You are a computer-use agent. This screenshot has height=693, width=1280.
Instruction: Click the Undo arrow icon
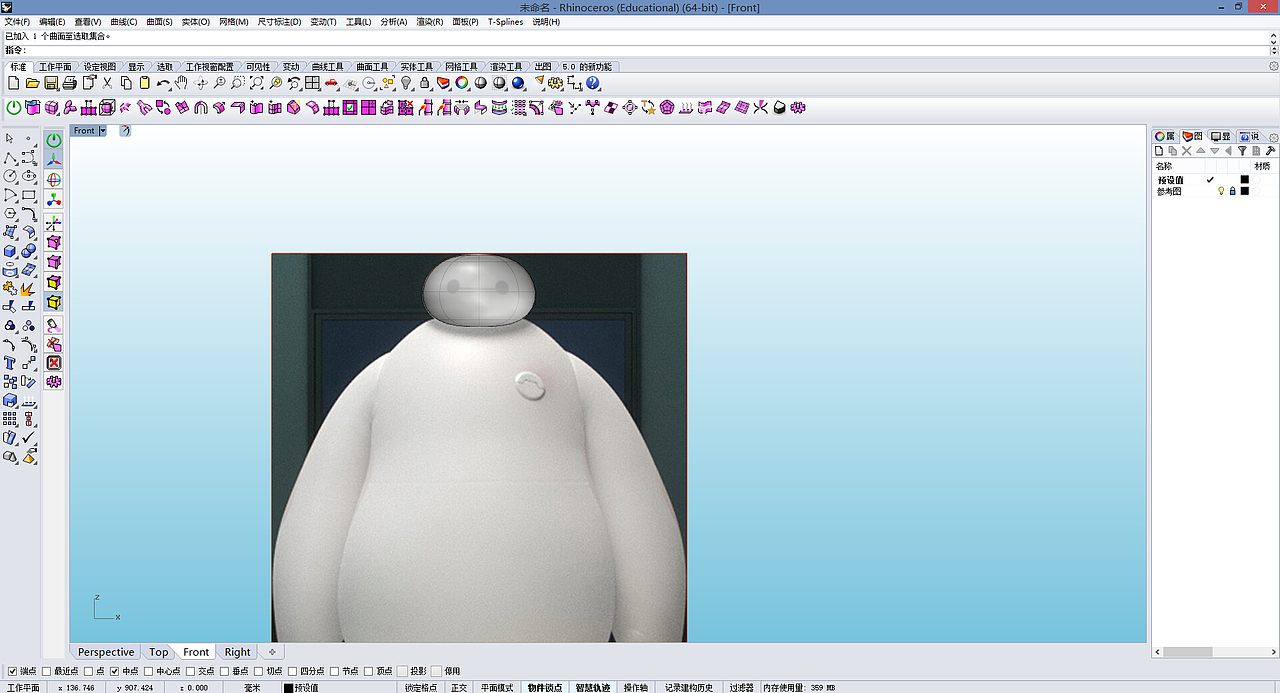coord(162,83)
